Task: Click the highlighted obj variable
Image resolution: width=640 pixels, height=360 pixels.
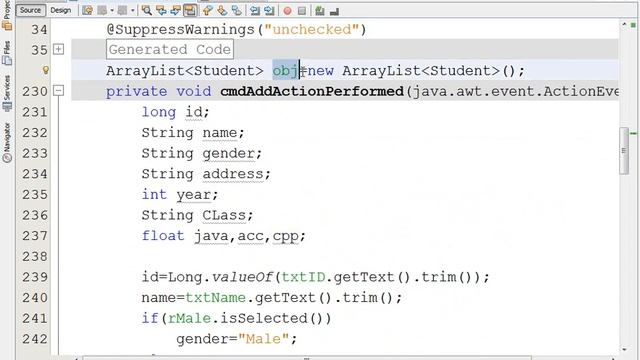Action: (x=285, y=71)
